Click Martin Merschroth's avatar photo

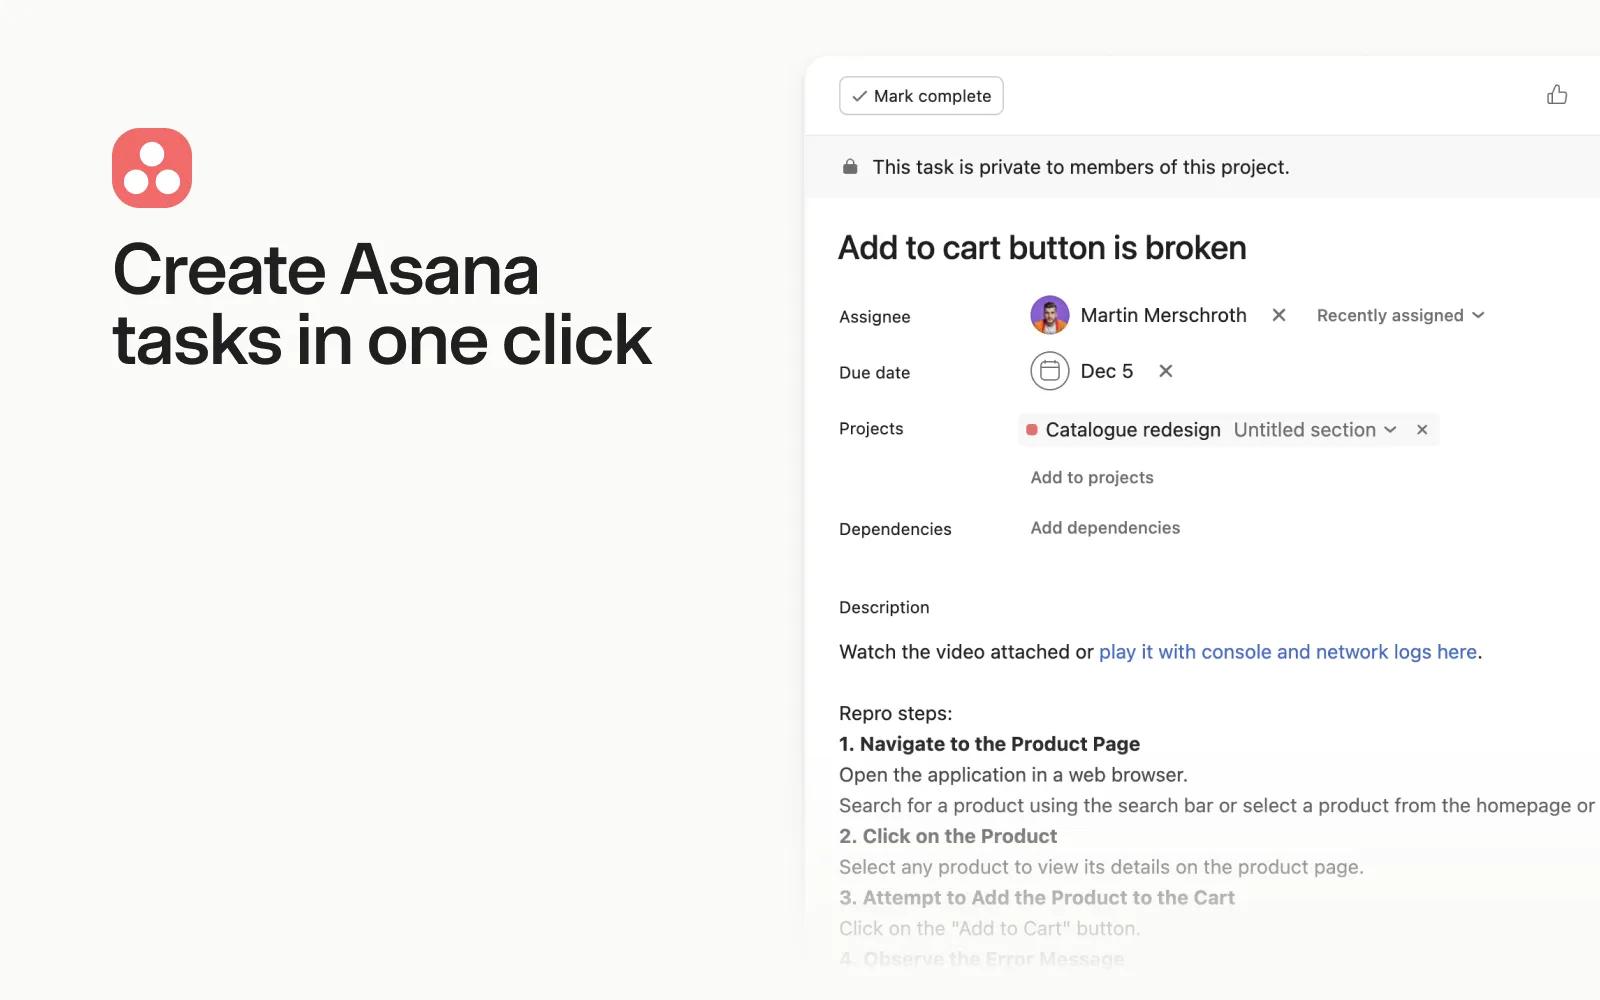point(1050,315)
